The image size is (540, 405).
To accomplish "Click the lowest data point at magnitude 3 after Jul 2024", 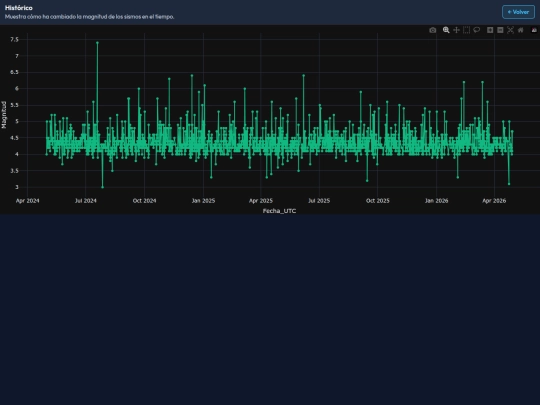I will [102, 187].
